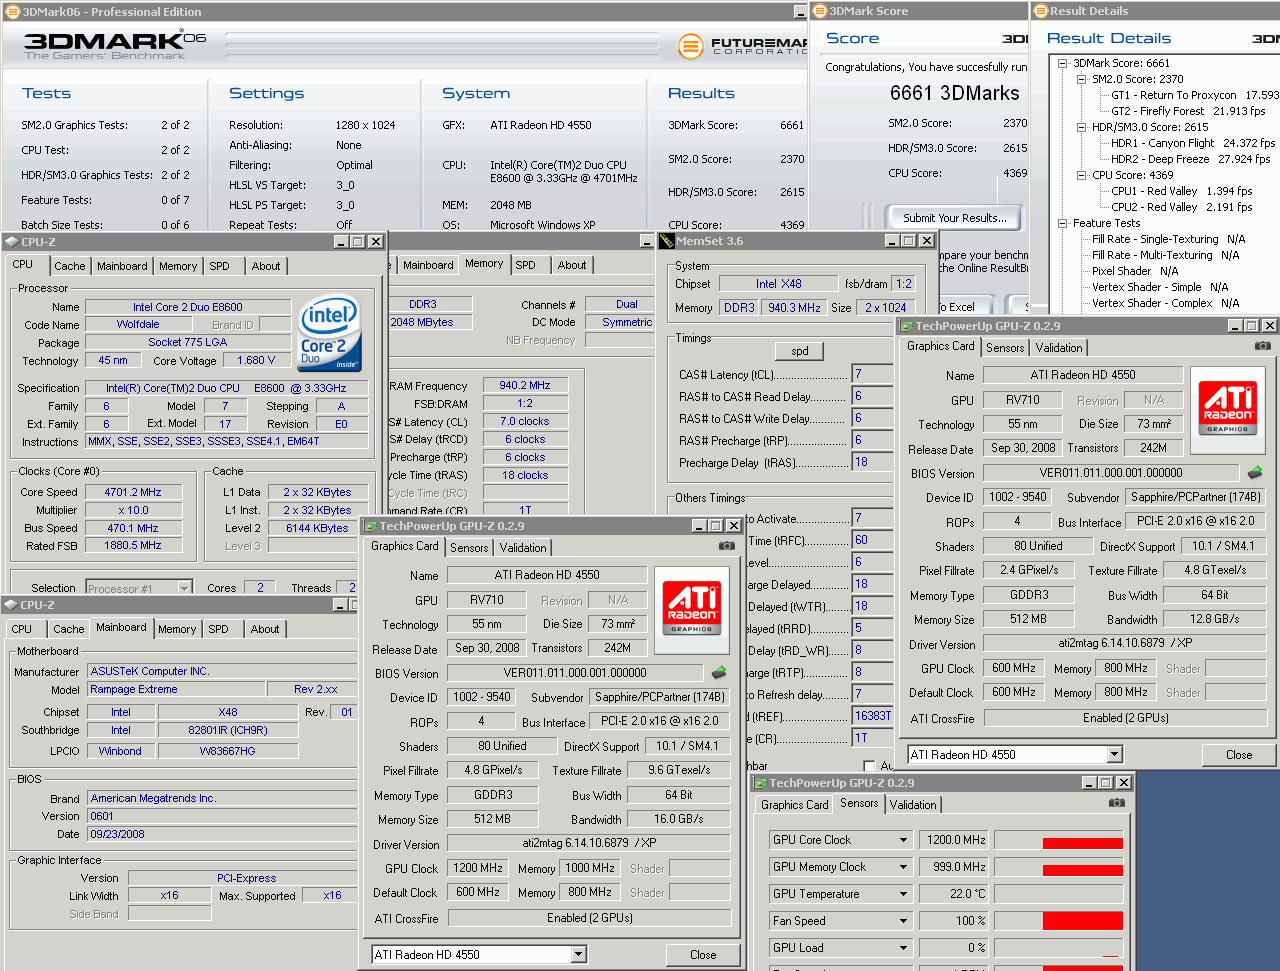Click the 3DMark06 Professional Edition title bar icon
Image resolution: width=1280 pixels, height=971 pixels.
[11, 11]
